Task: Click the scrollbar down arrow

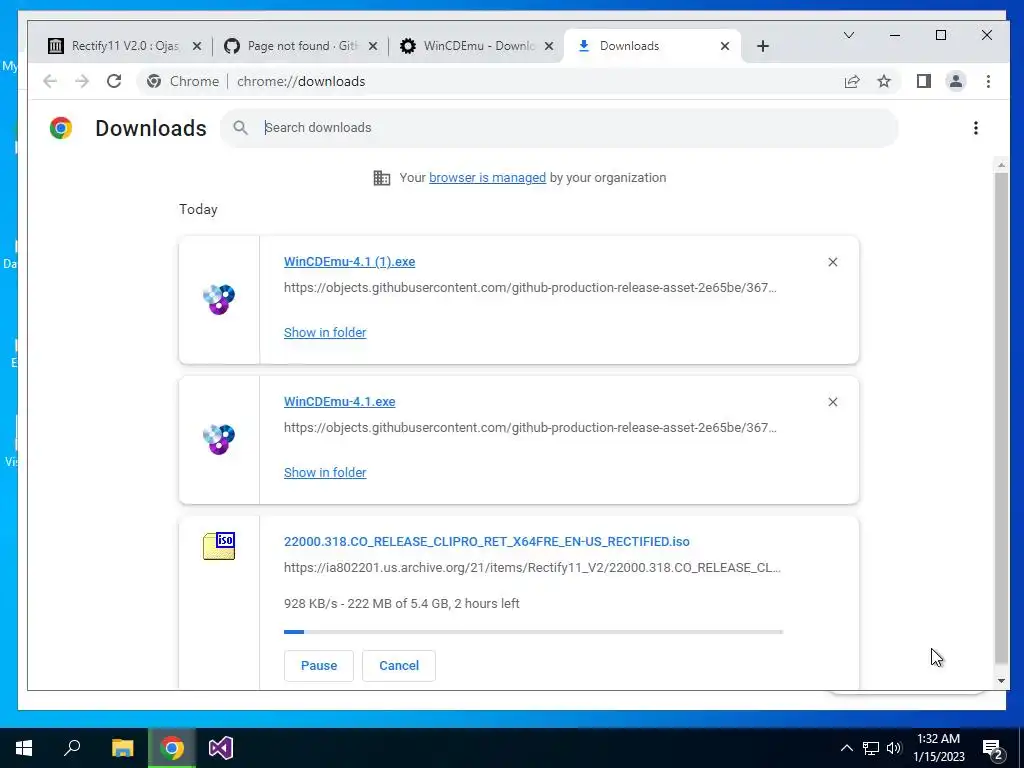Action: tap(1001, 681)
